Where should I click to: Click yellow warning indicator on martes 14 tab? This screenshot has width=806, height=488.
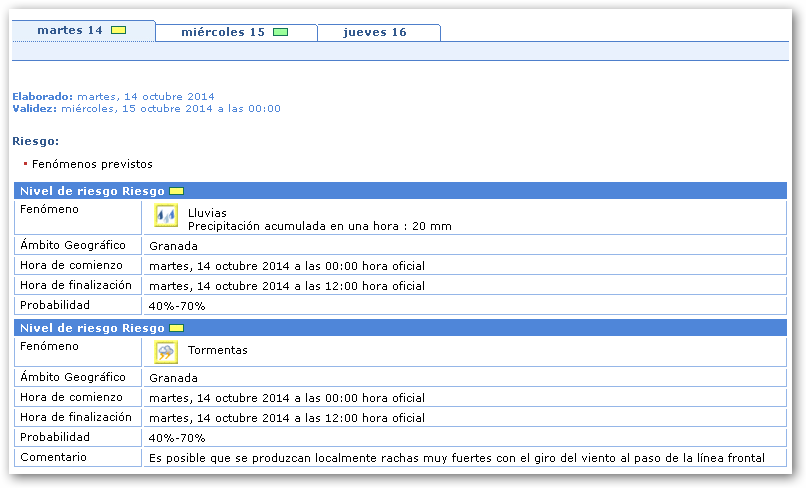pos(118,31)
